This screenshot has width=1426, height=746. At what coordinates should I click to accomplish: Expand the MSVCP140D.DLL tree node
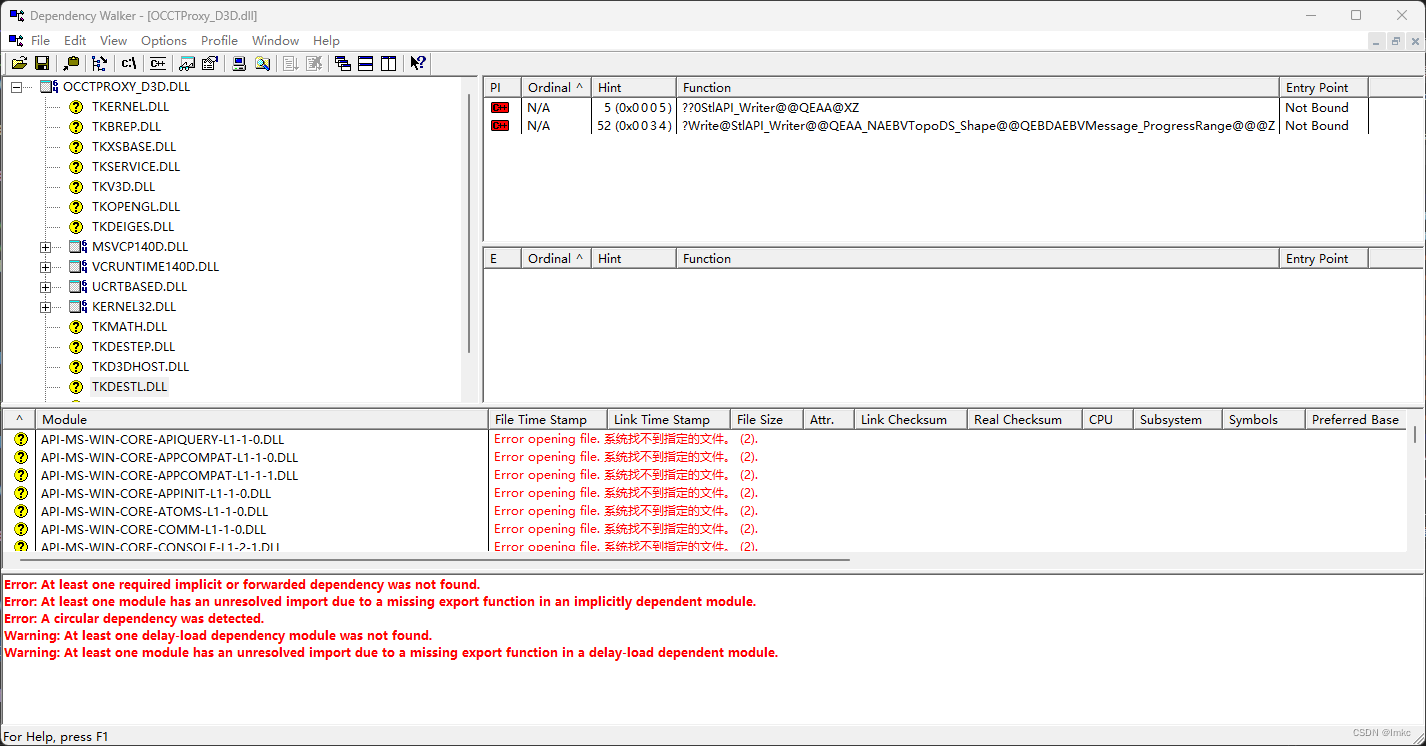click(45, 247)
